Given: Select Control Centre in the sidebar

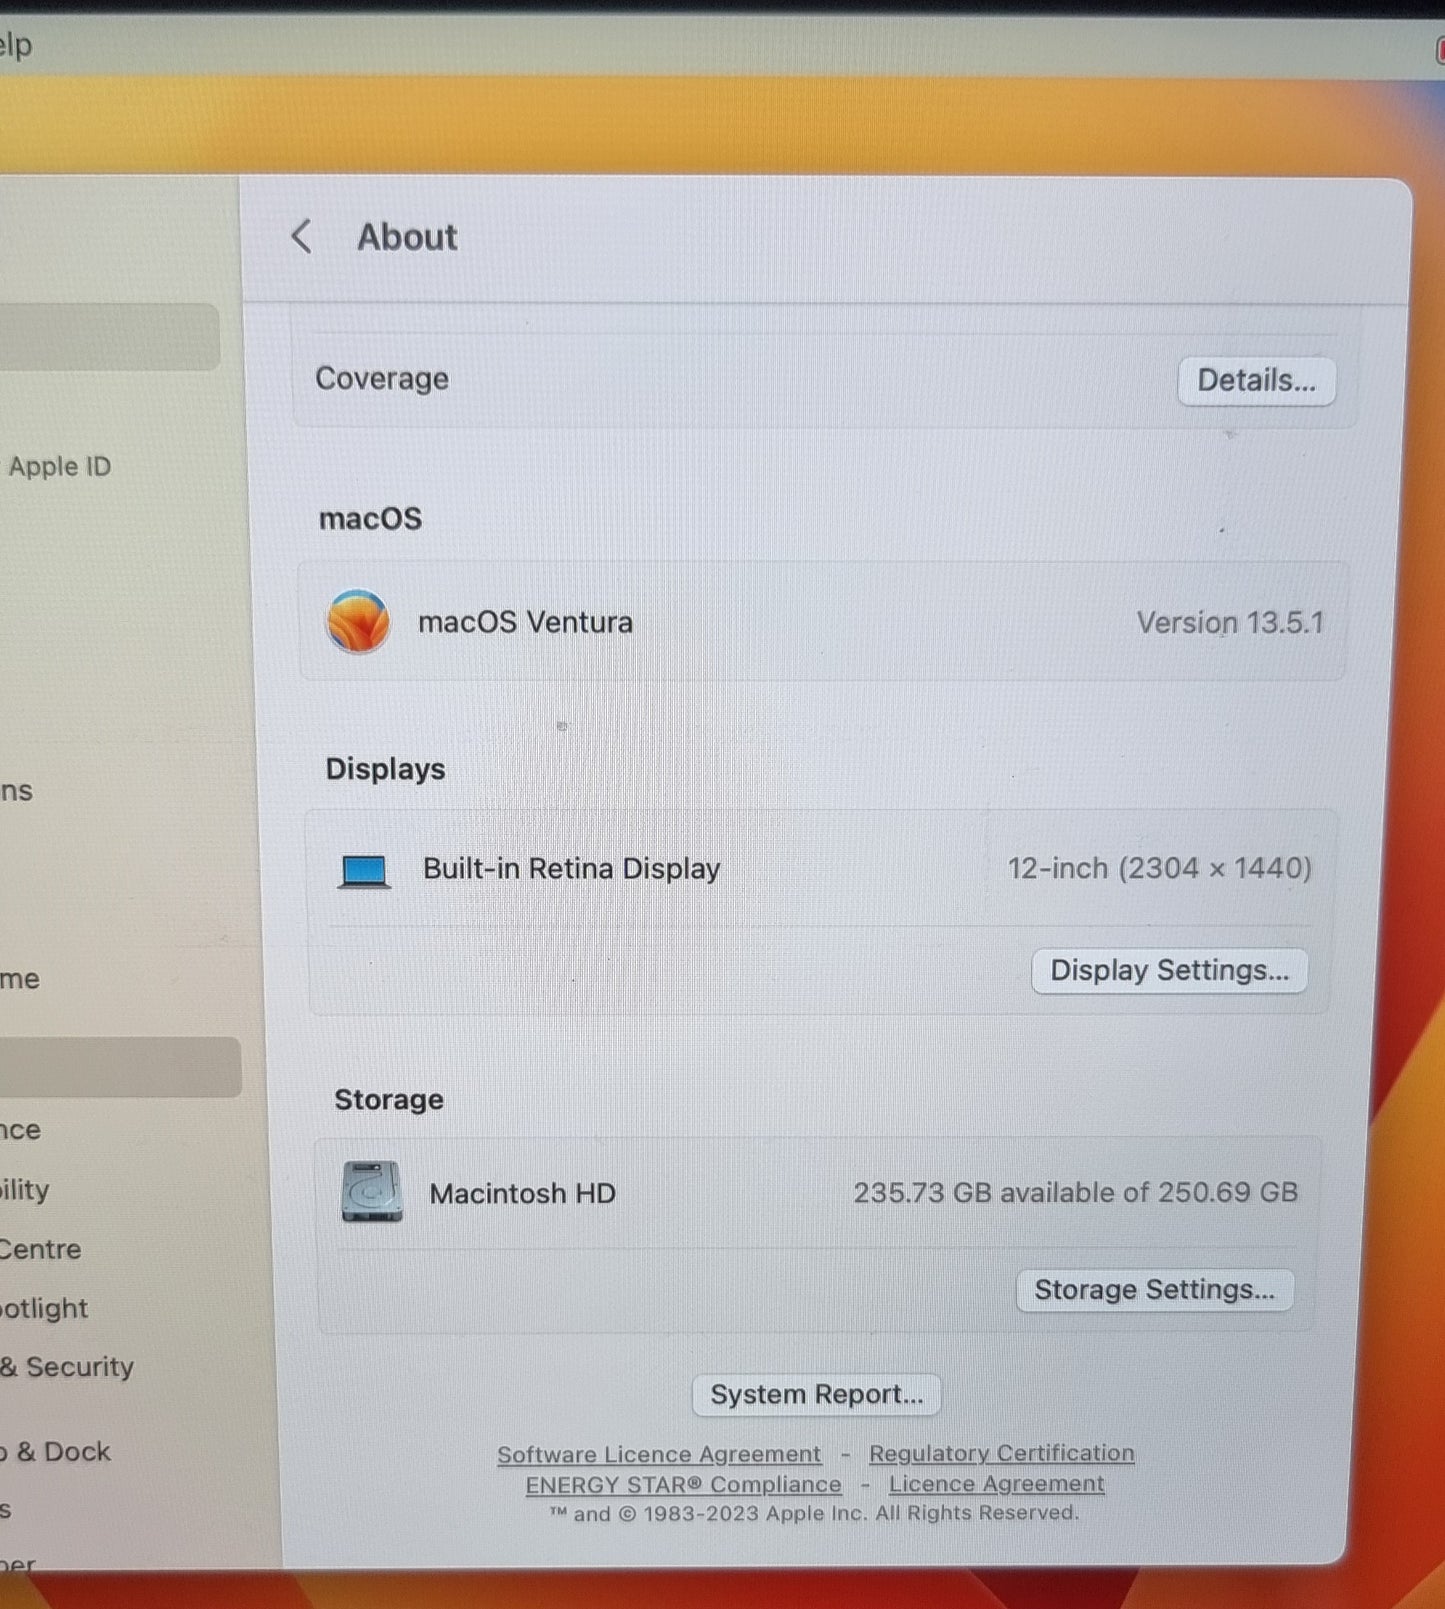Looking at the screenshot, I should tap(40, 1249).
